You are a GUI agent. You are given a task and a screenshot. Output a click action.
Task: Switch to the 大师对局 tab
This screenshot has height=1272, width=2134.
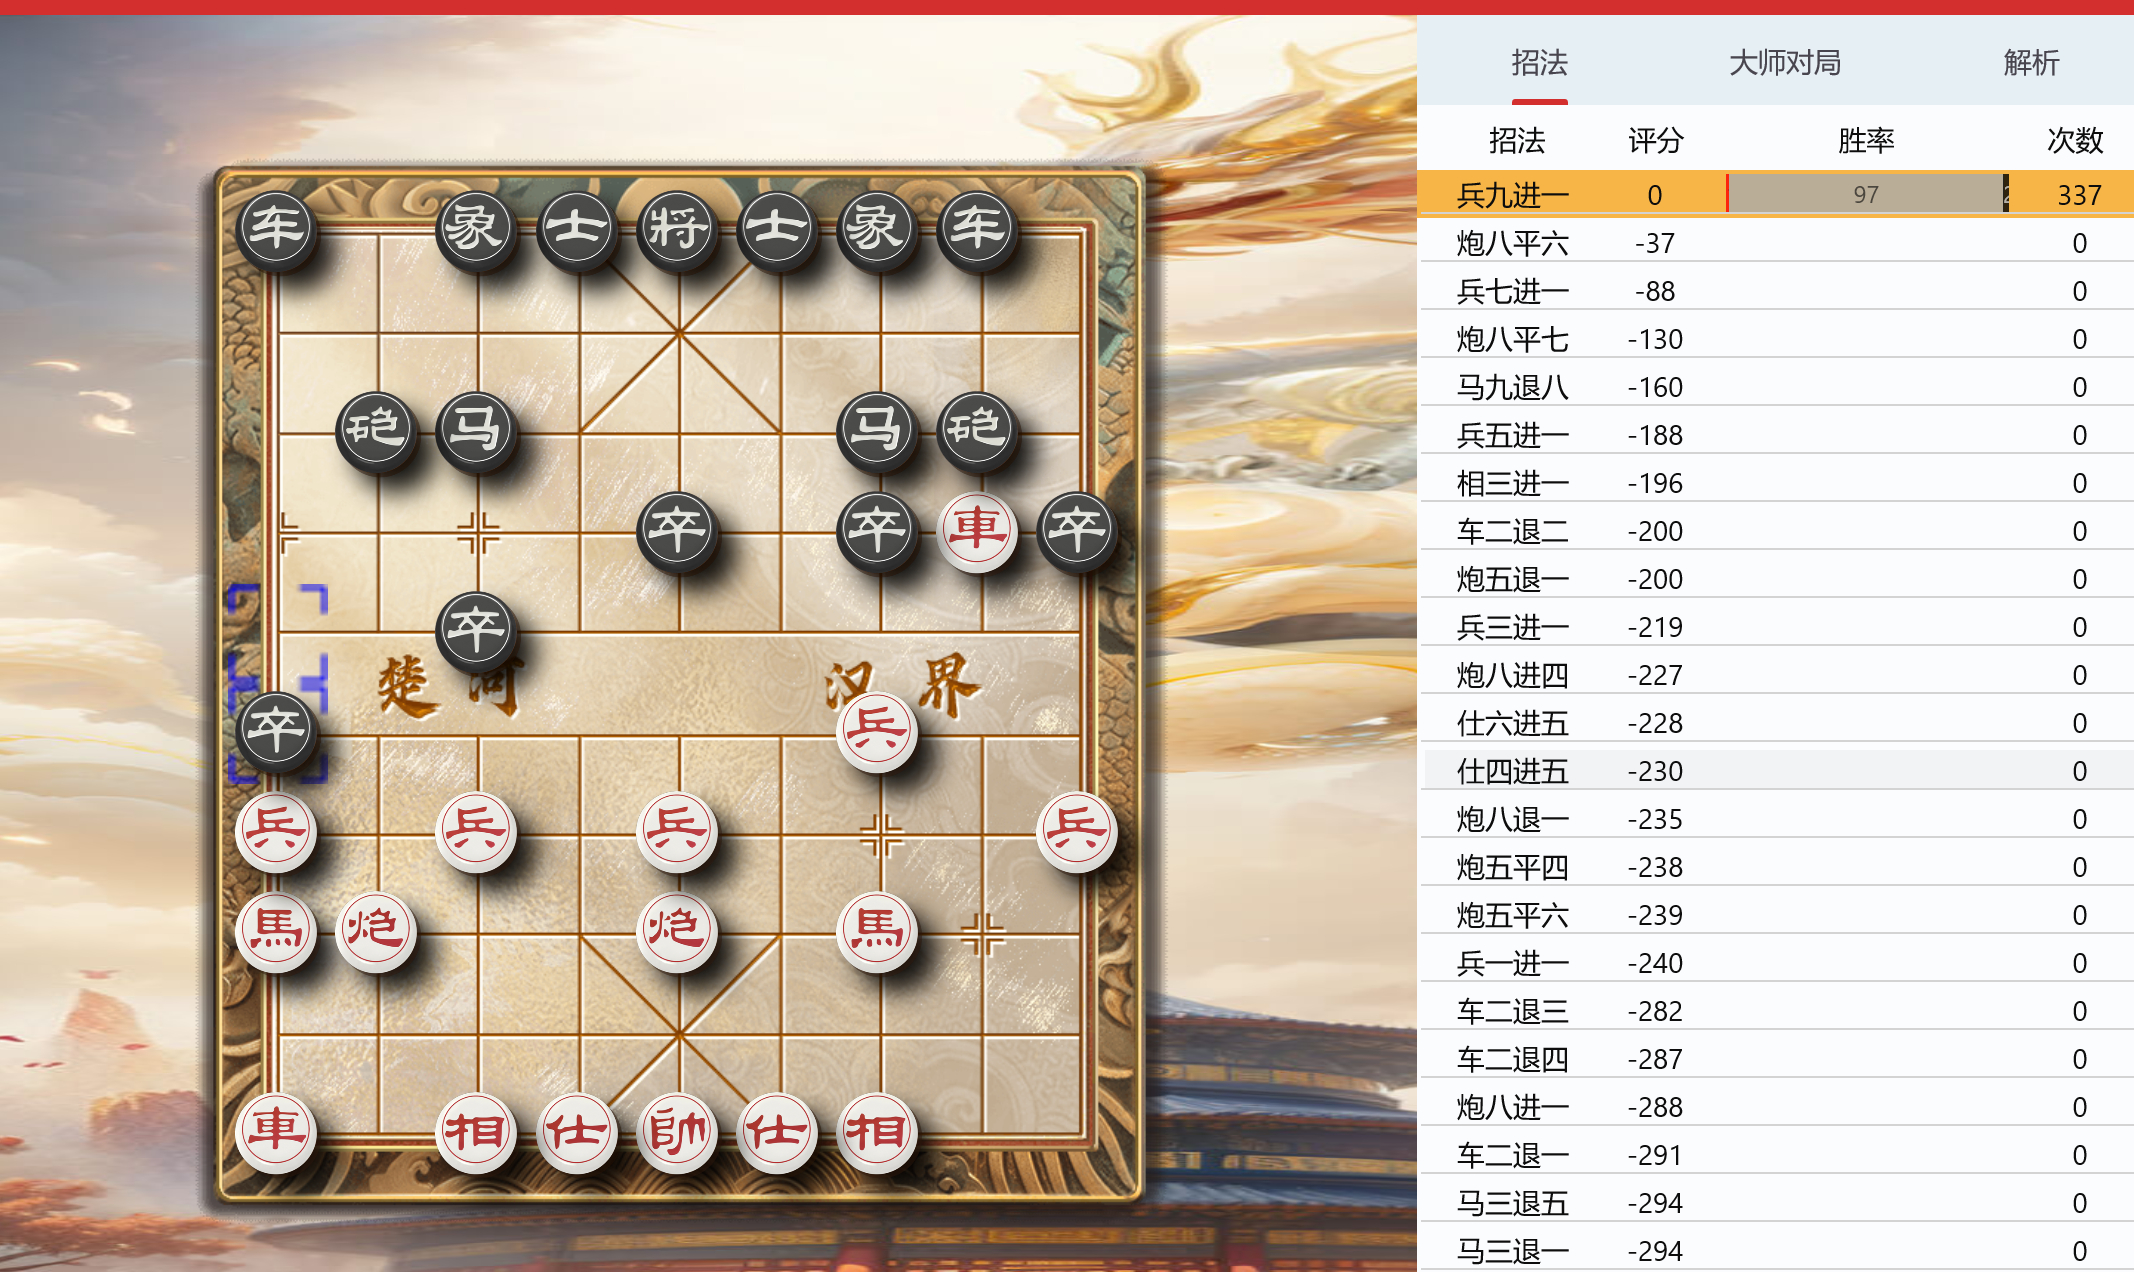[1785, 63]
